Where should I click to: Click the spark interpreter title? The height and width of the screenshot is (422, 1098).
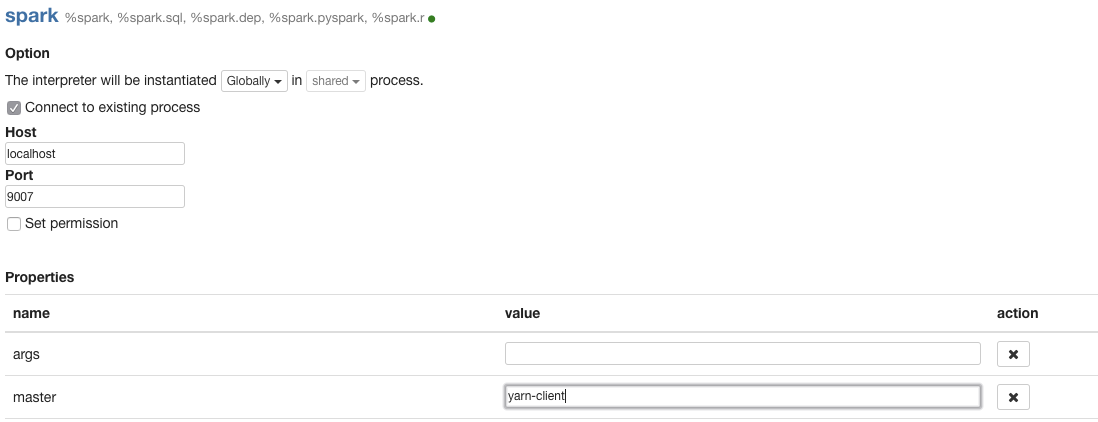tap(32, 16)
